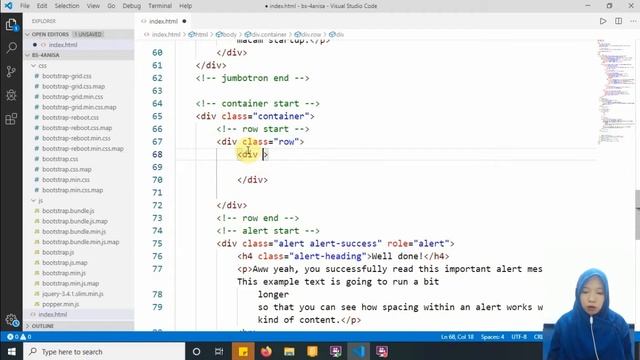Collapse the js folder
640x360 pixels.
click(x=78, y=200)
